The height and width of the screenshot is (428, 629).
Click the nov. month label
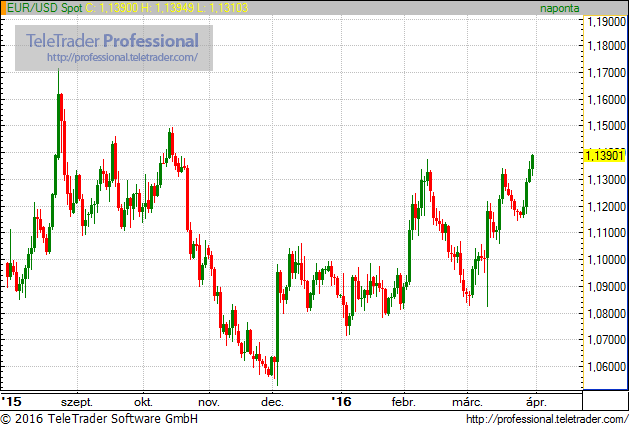[x=209, y=402]
